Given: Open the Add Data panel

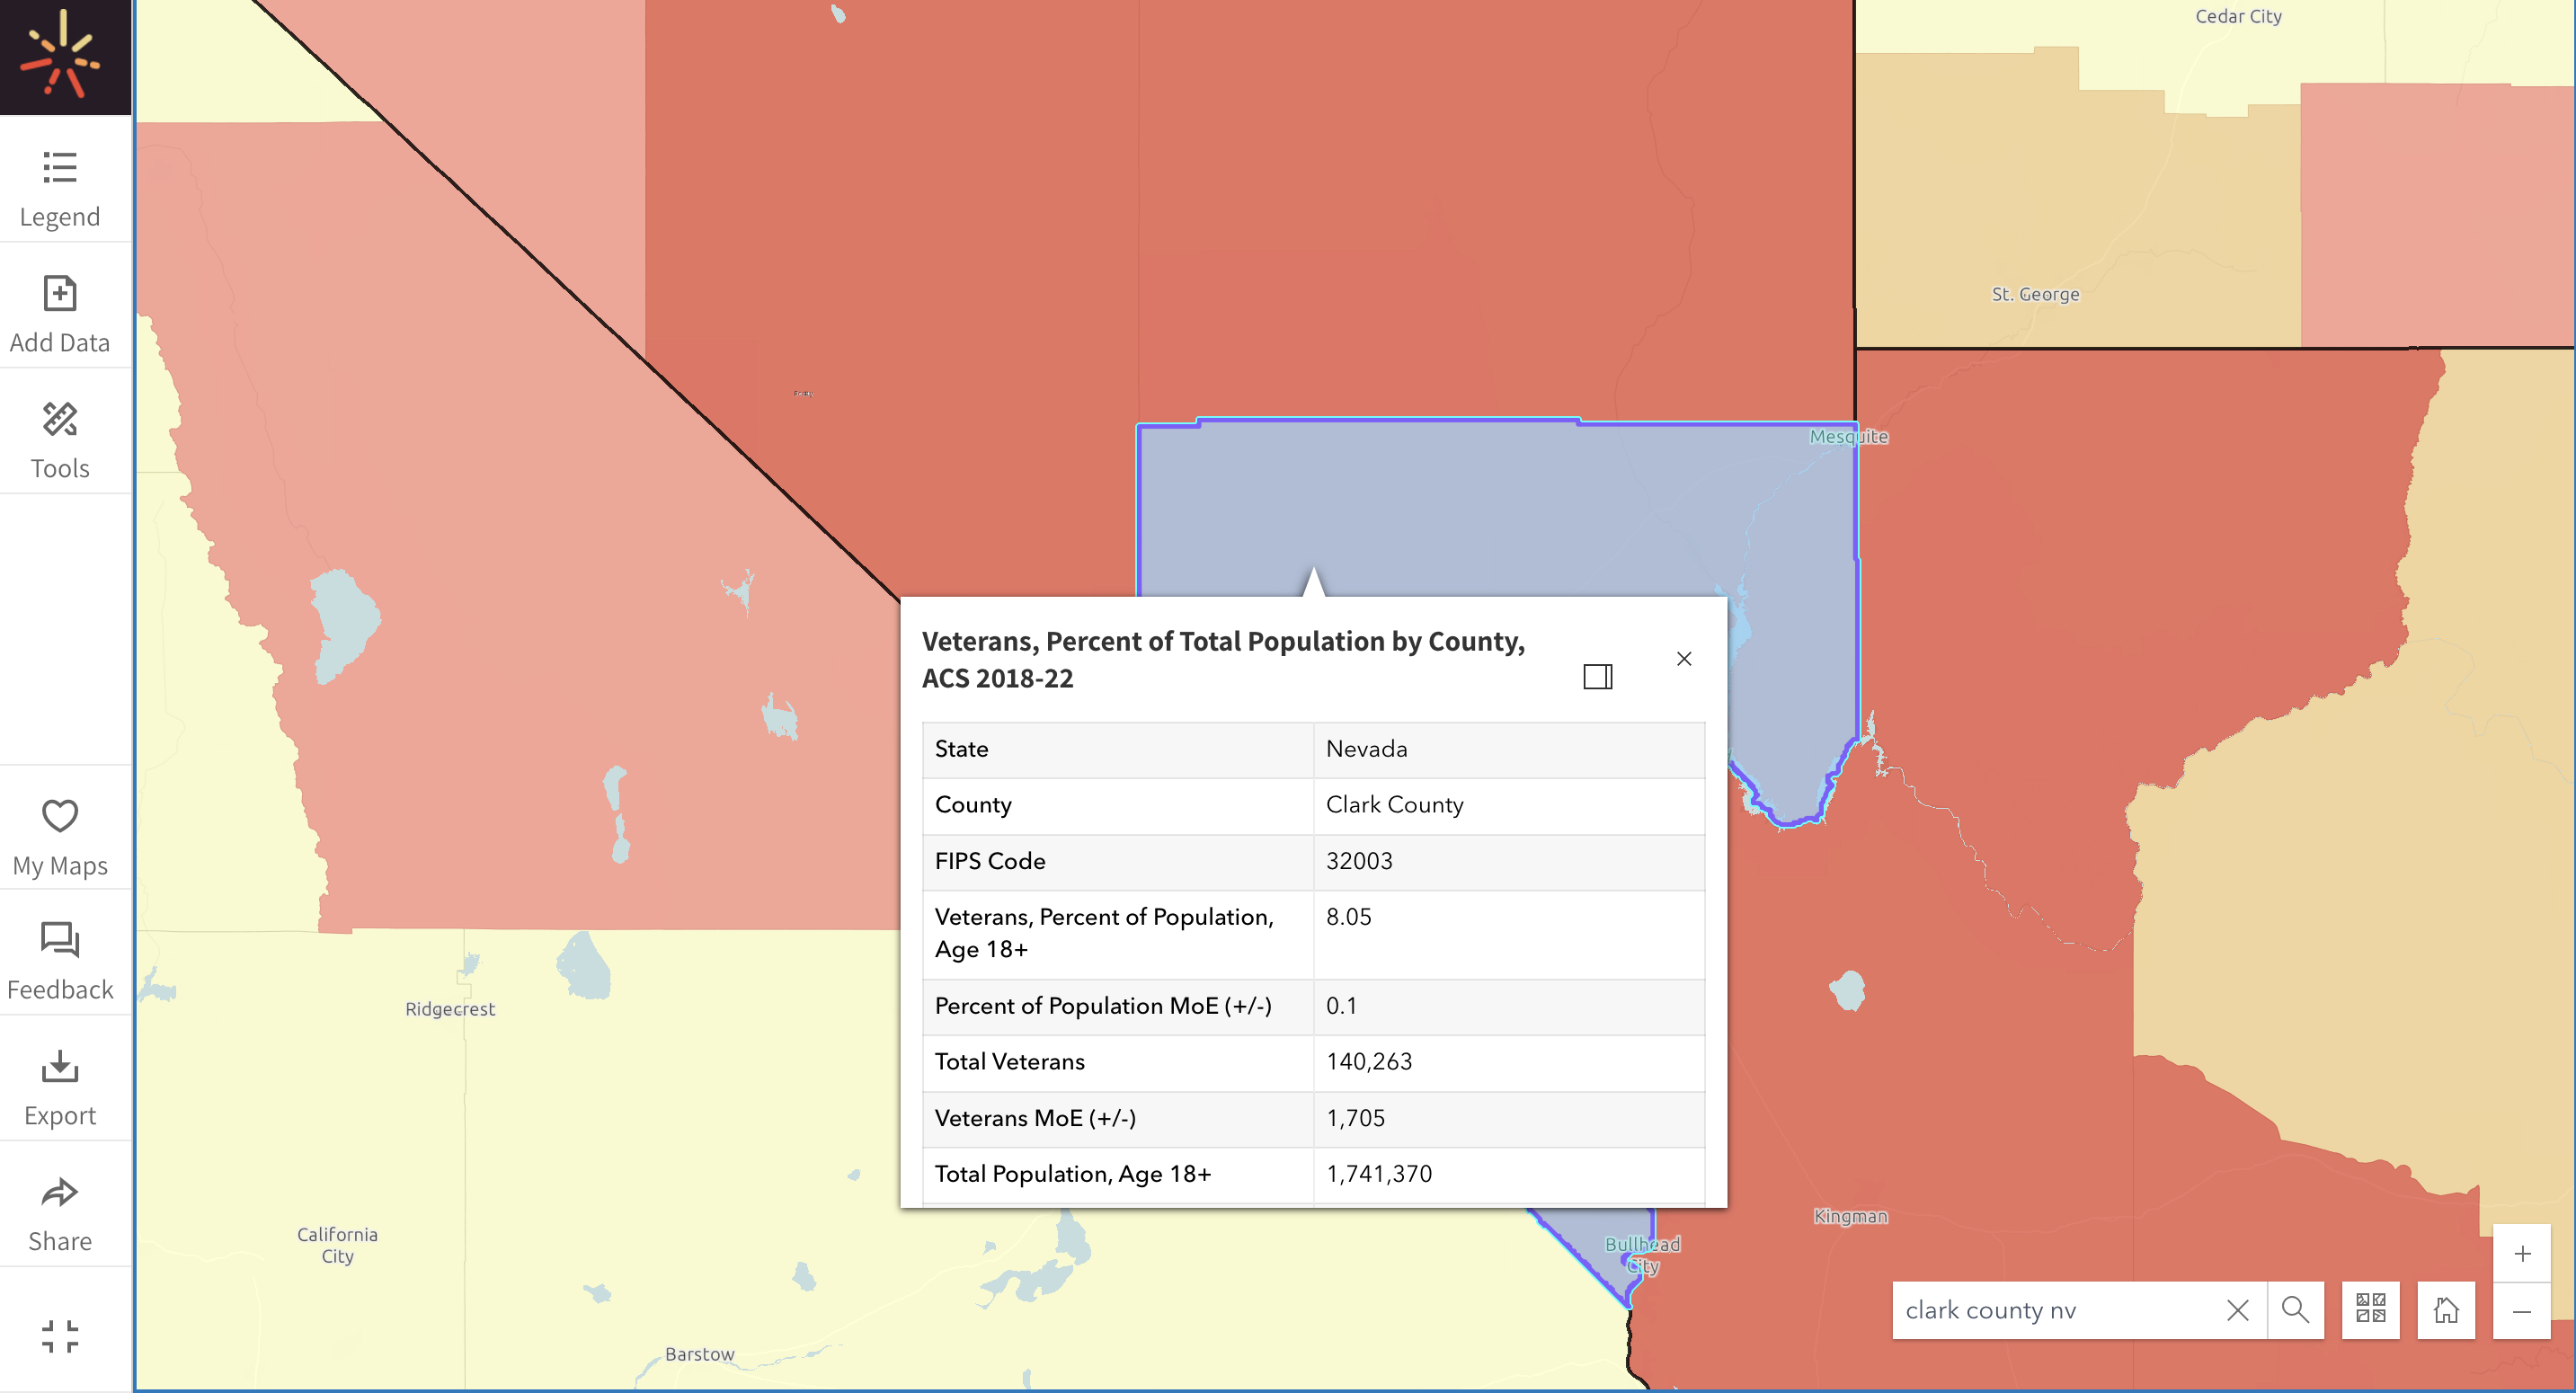Looking at the screenshot, I should pos(60,314).
